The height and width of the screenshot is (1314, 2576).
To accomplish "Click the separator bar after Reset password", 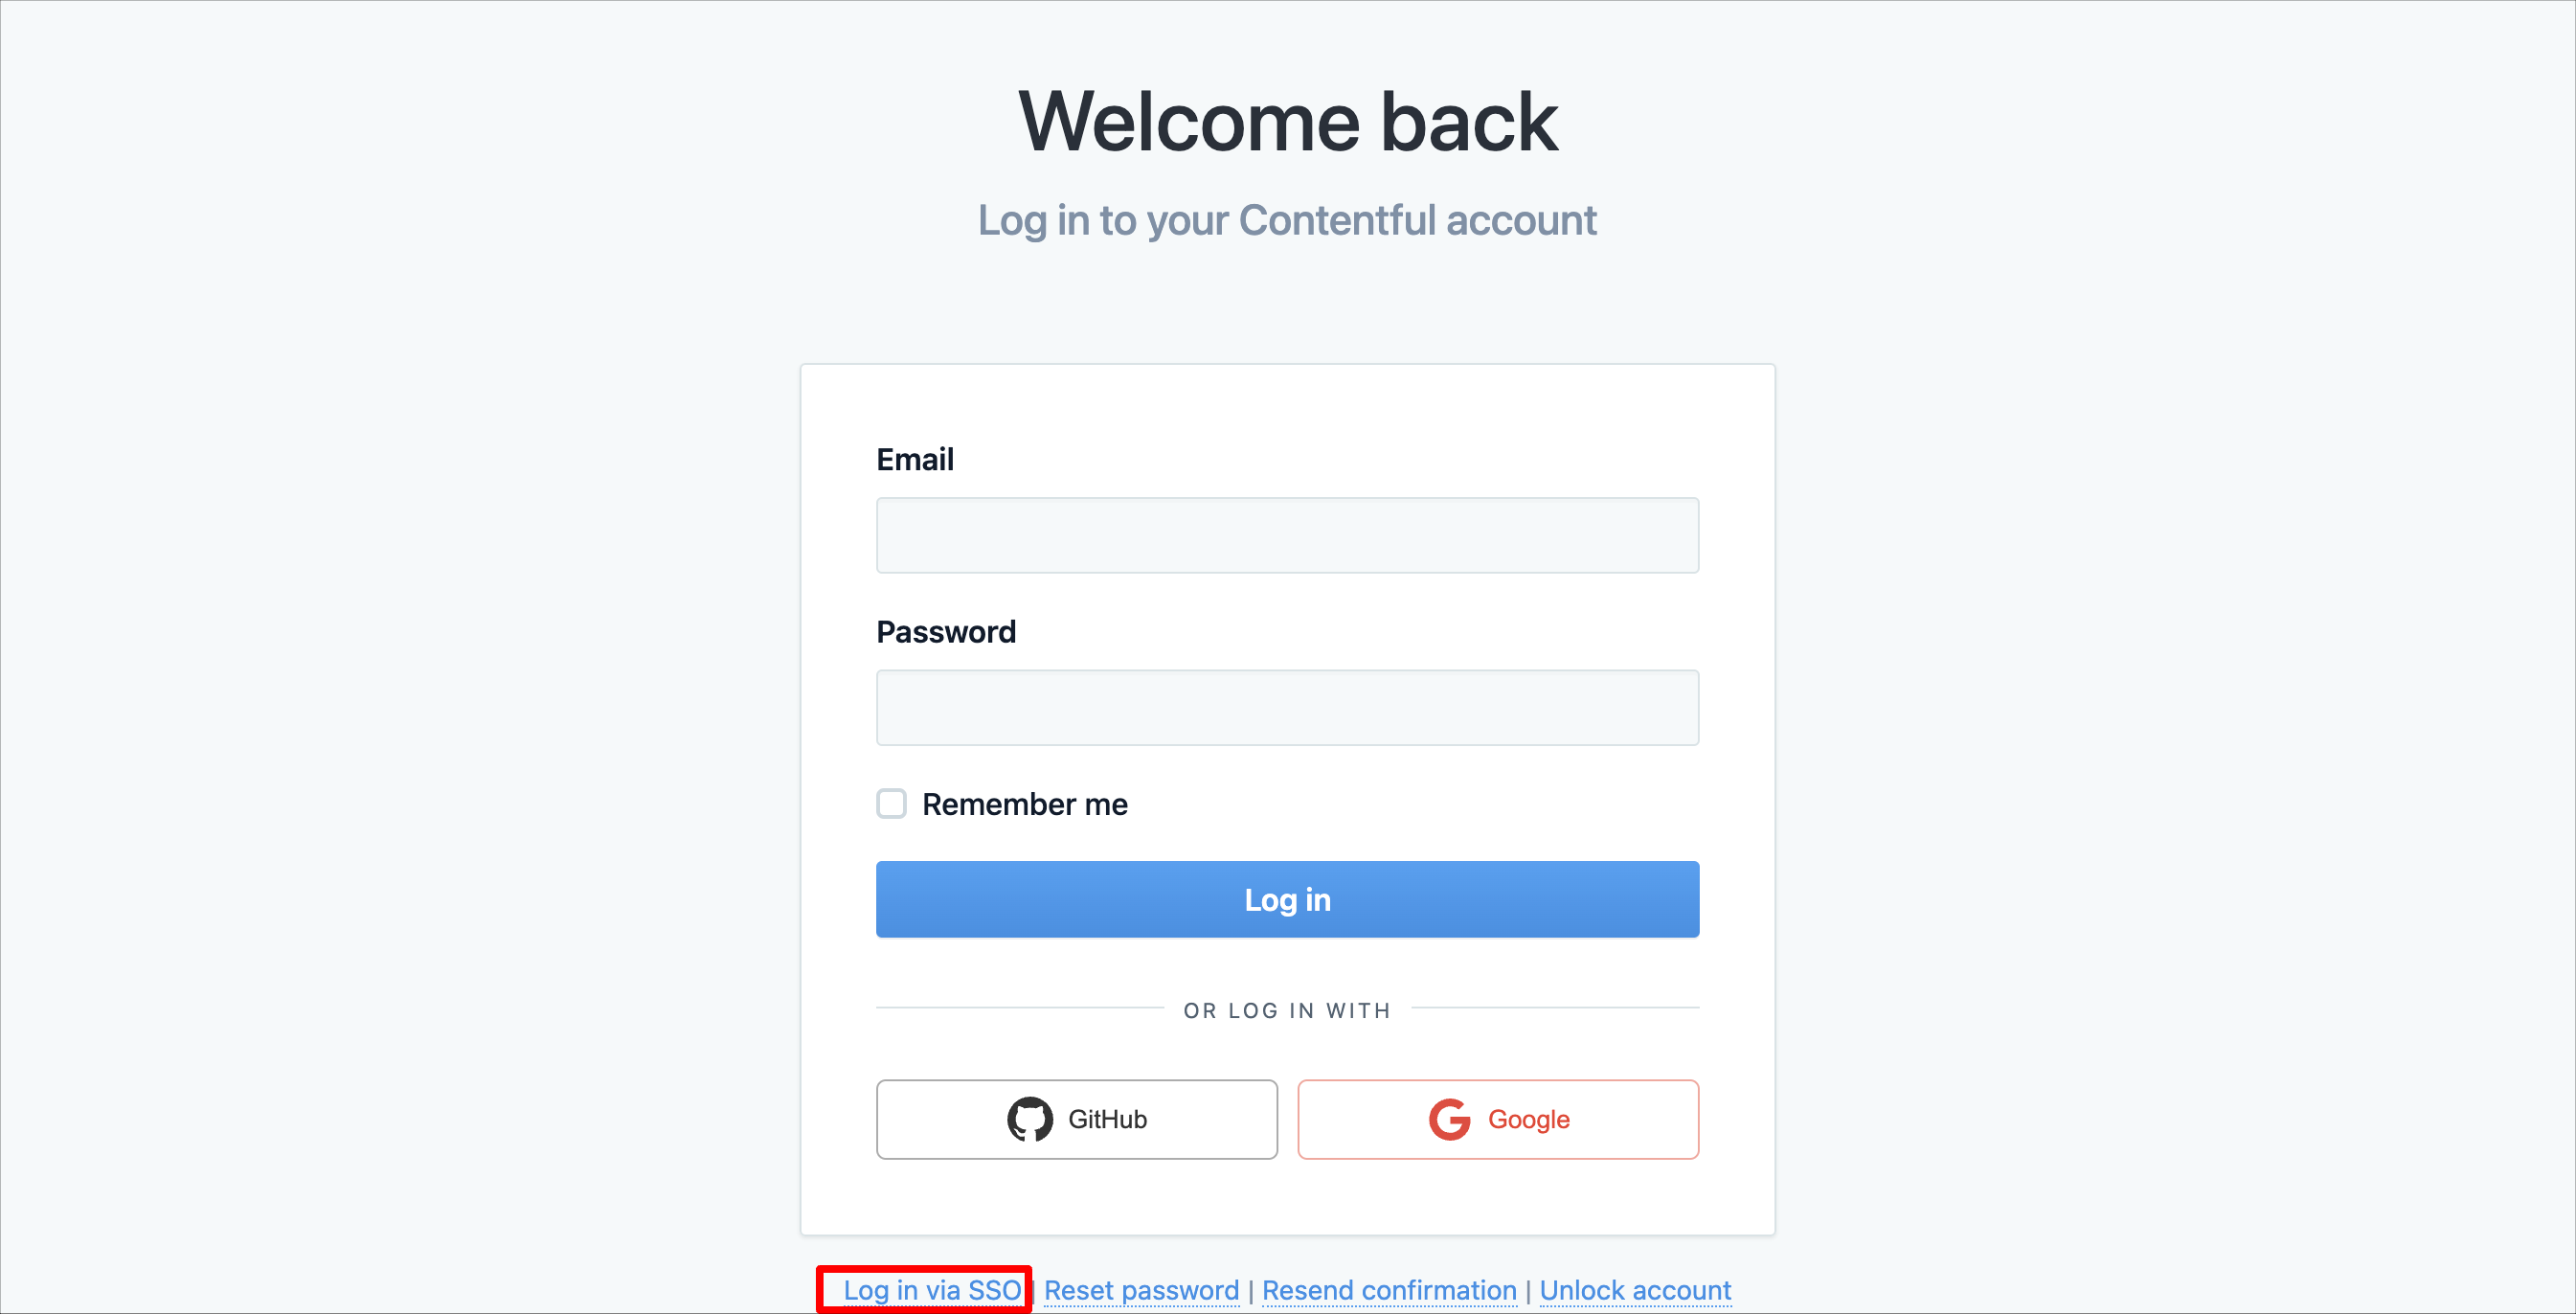I will [x=1250, y=1291].
